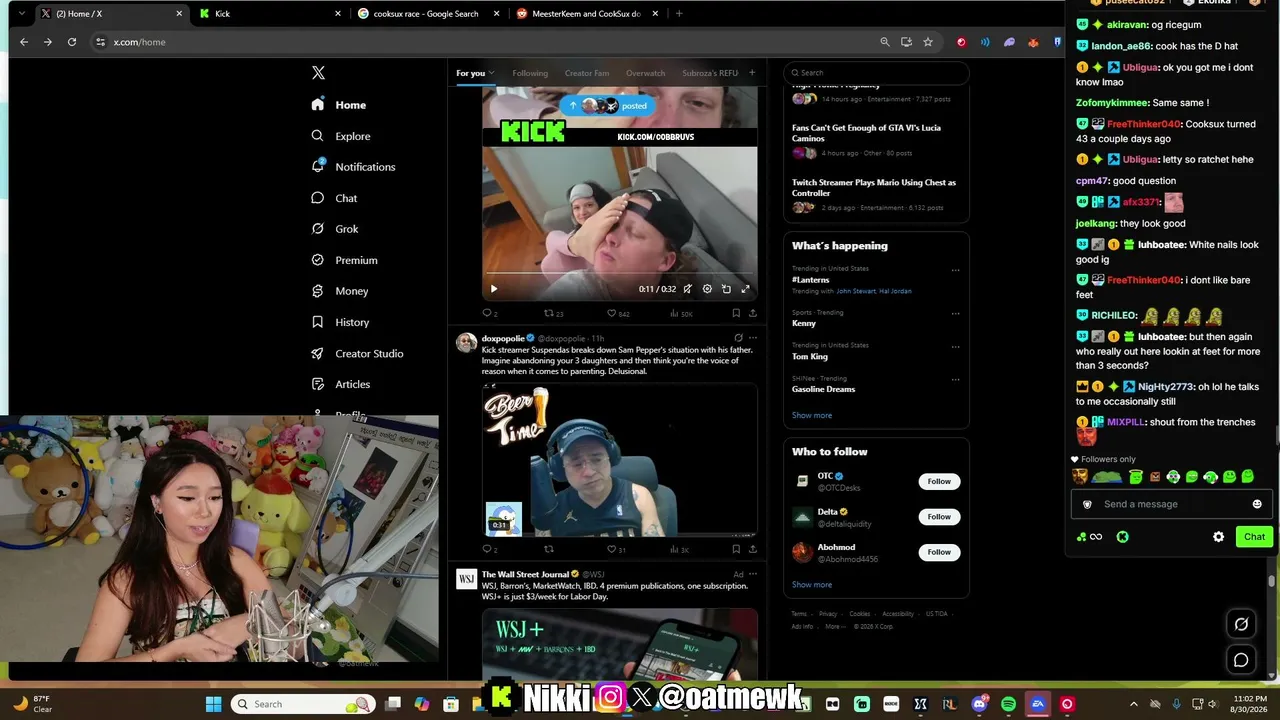1280x720 pixels.
Task: Open Kick chat settings gear
Action: pos(1218,537)
